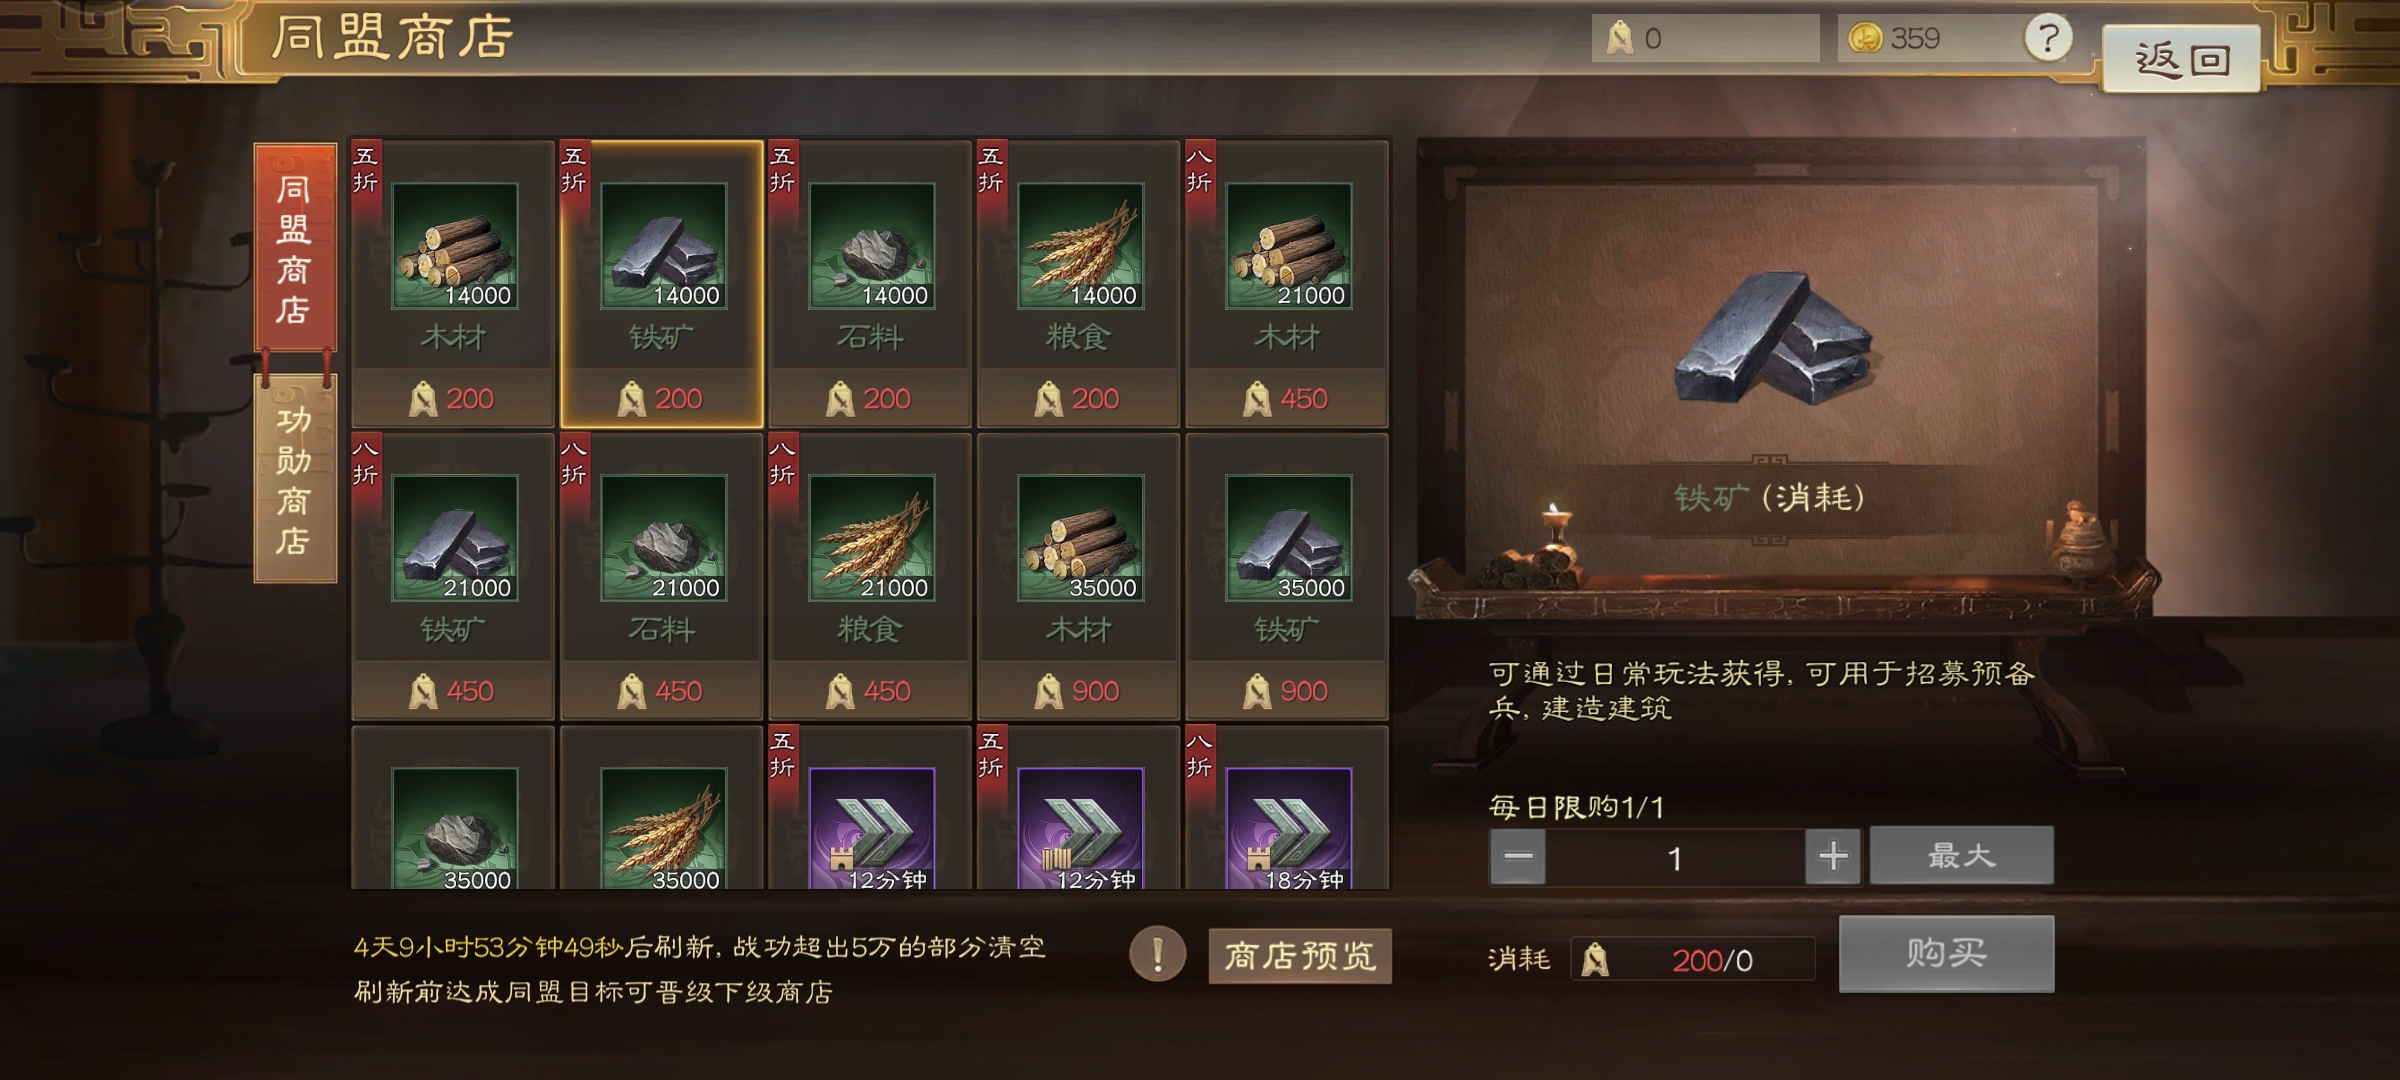Select the 21000 石料 item for 450
The height and width of the screenshot is (1080, 2400).
coord(661,577)
